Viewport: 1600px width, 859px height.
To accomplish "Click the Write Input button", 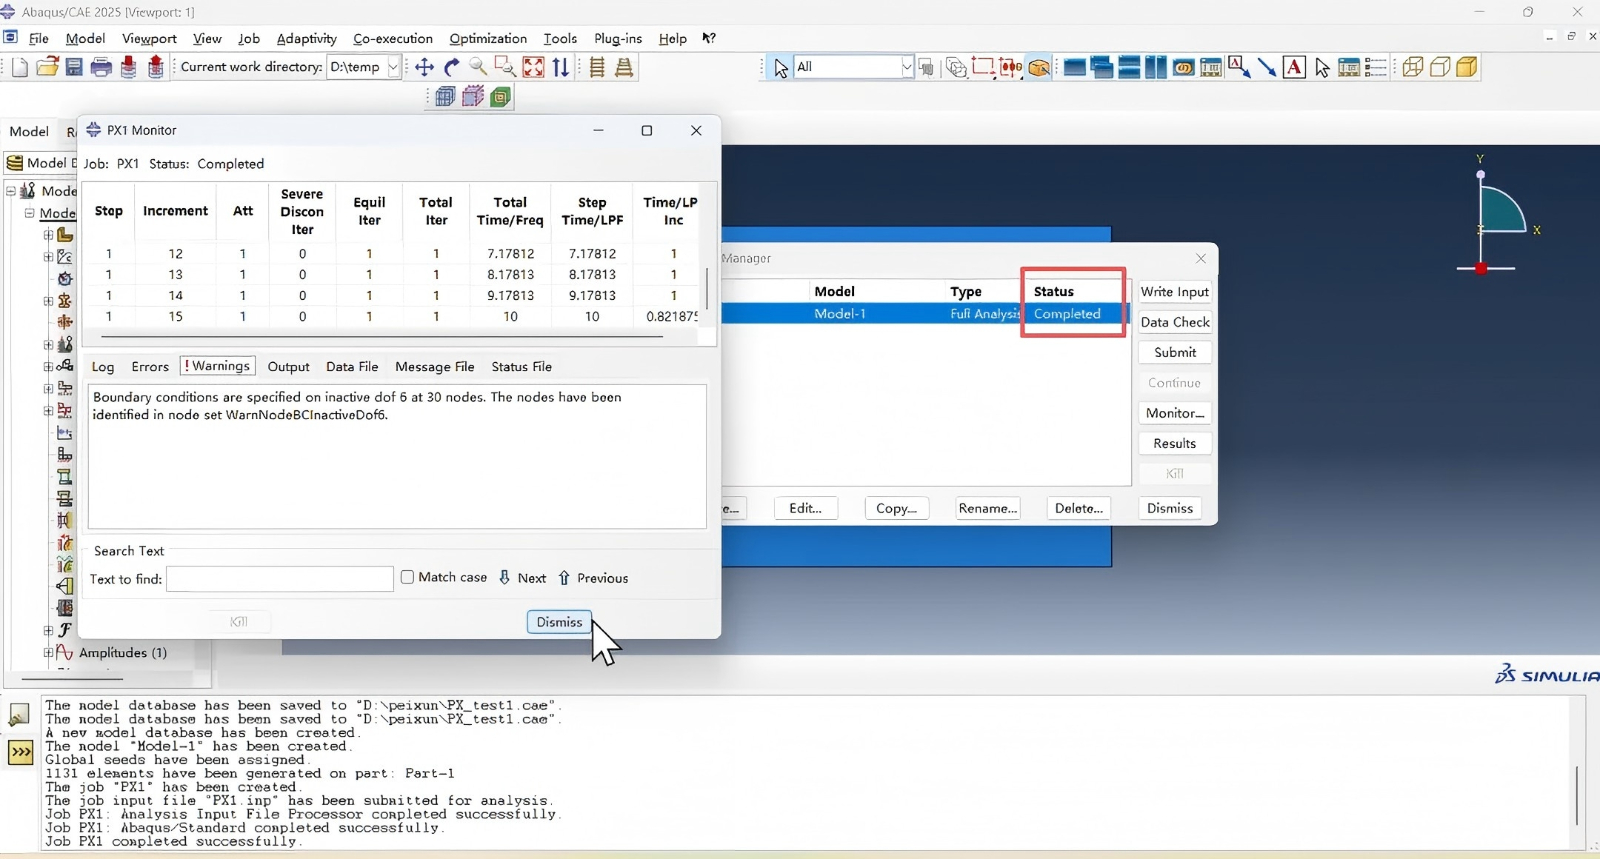I will [x=1174, y=292].
